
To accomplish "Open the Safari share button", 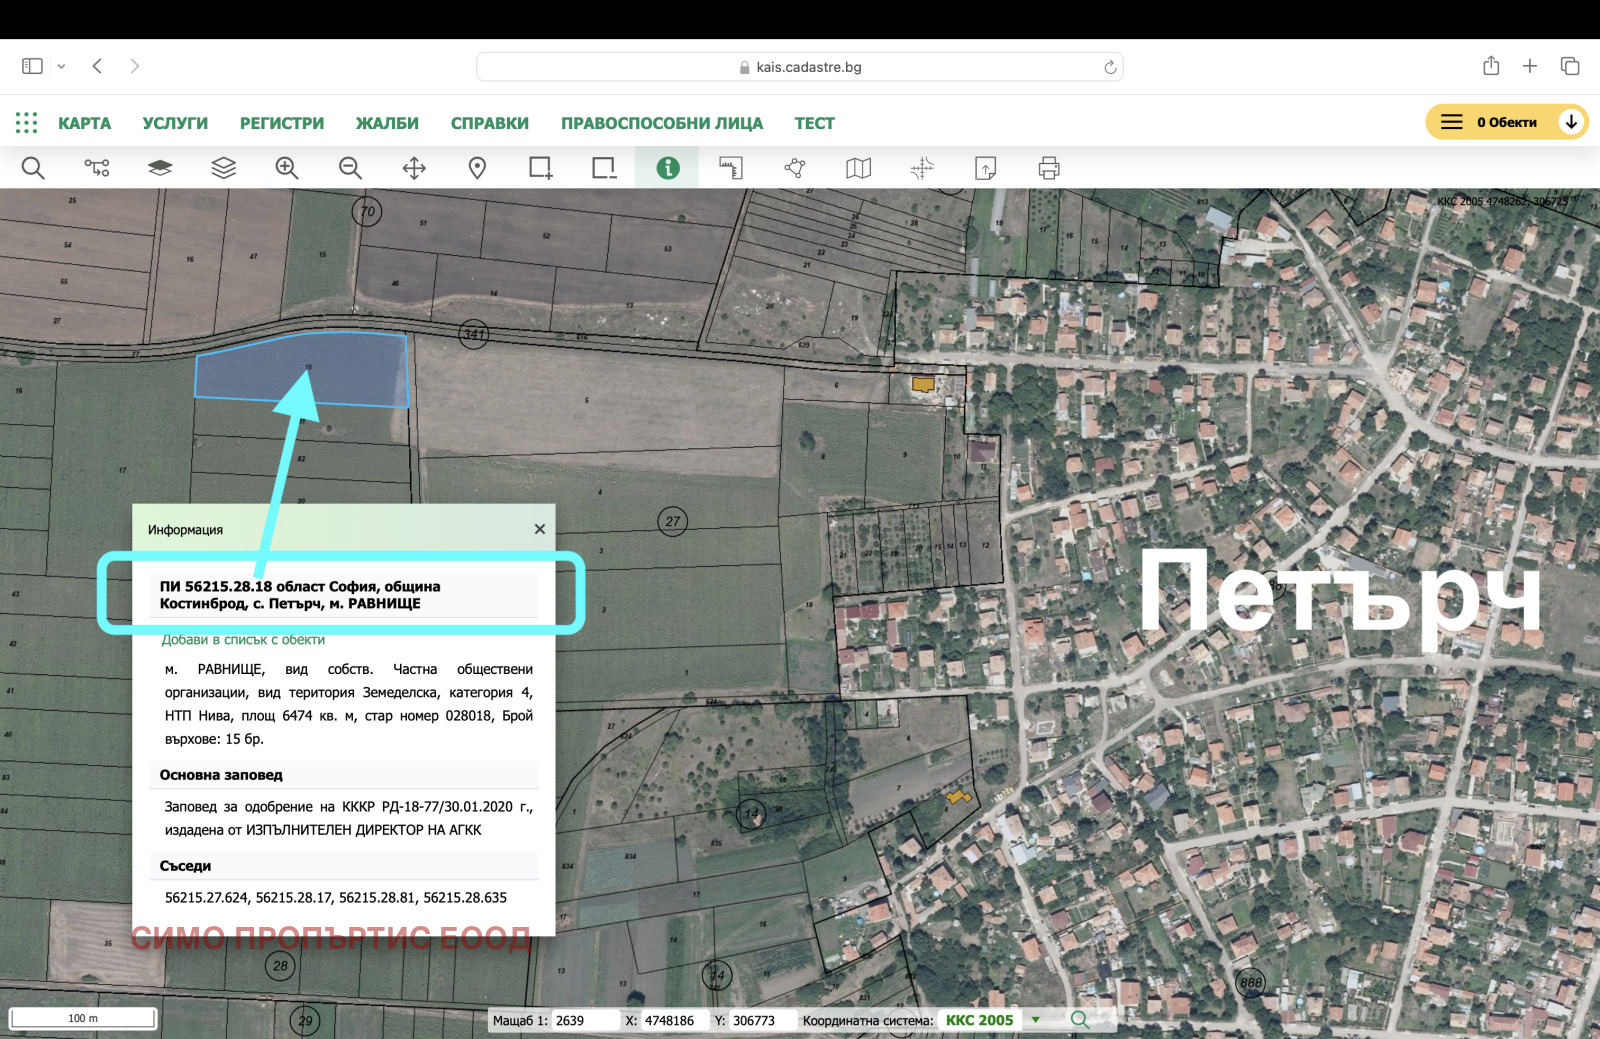I will tap(1491, 66).
